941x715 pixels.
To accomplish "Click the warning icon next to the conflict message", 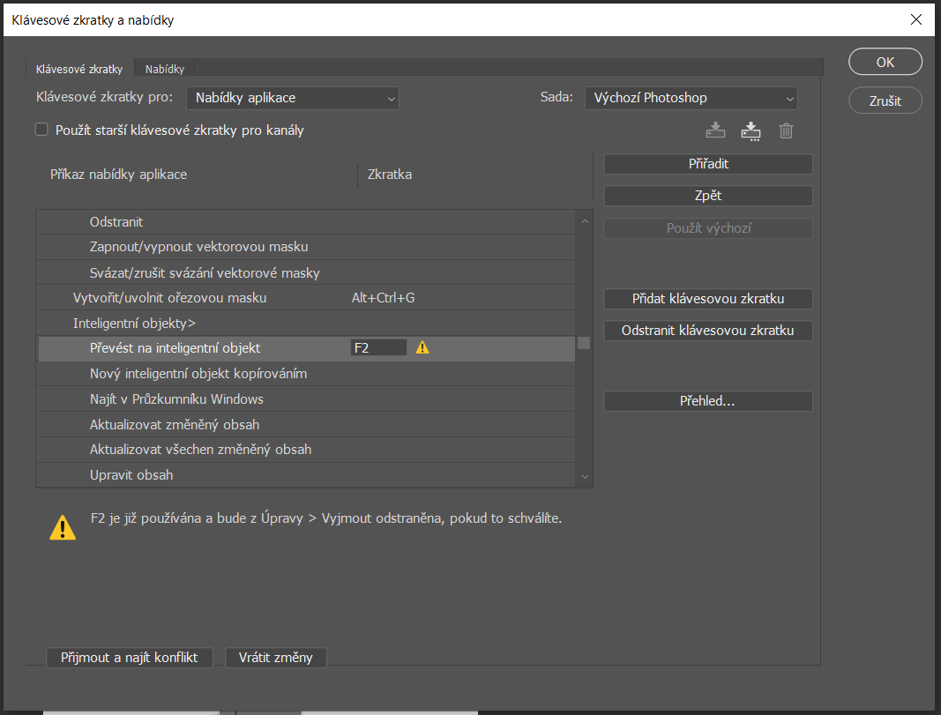I will click(x=63, y=527).
